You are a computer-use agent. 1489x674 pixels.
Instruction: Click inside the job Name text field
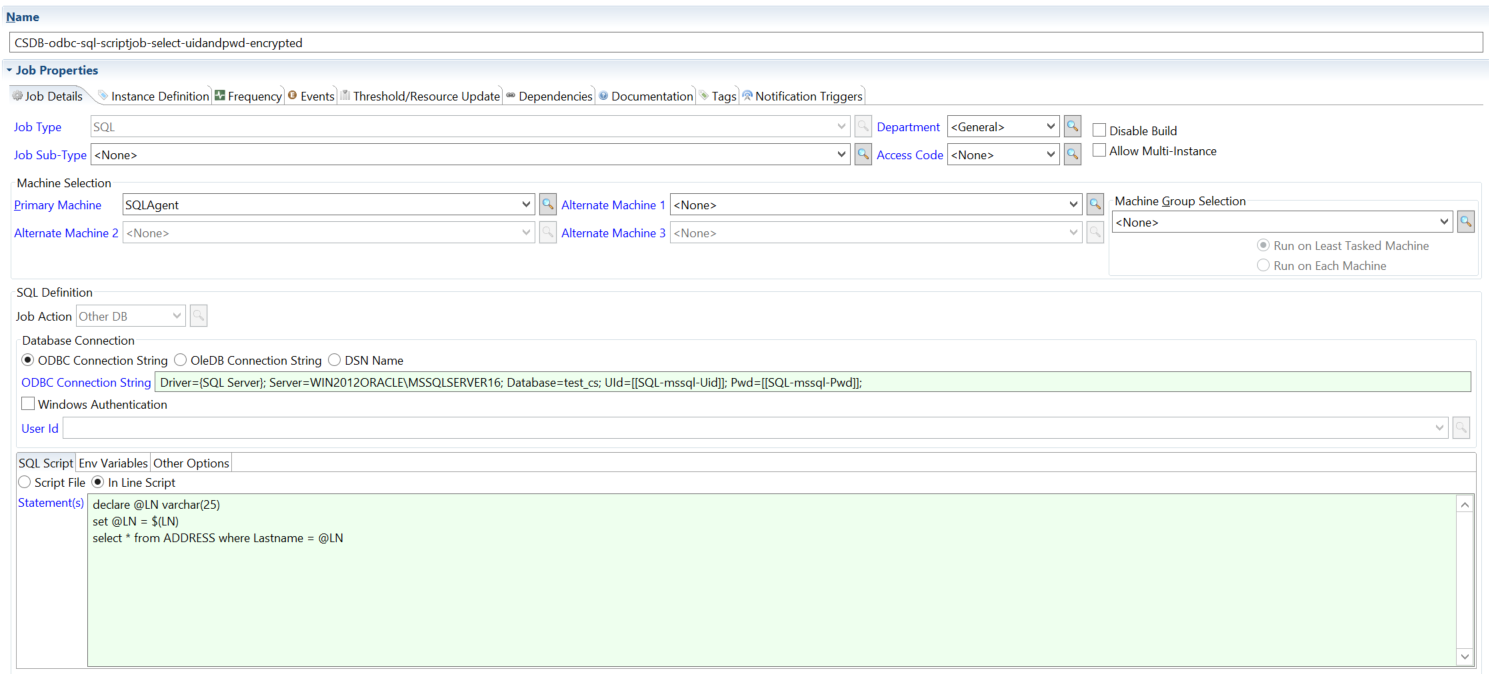pos(745,43)
